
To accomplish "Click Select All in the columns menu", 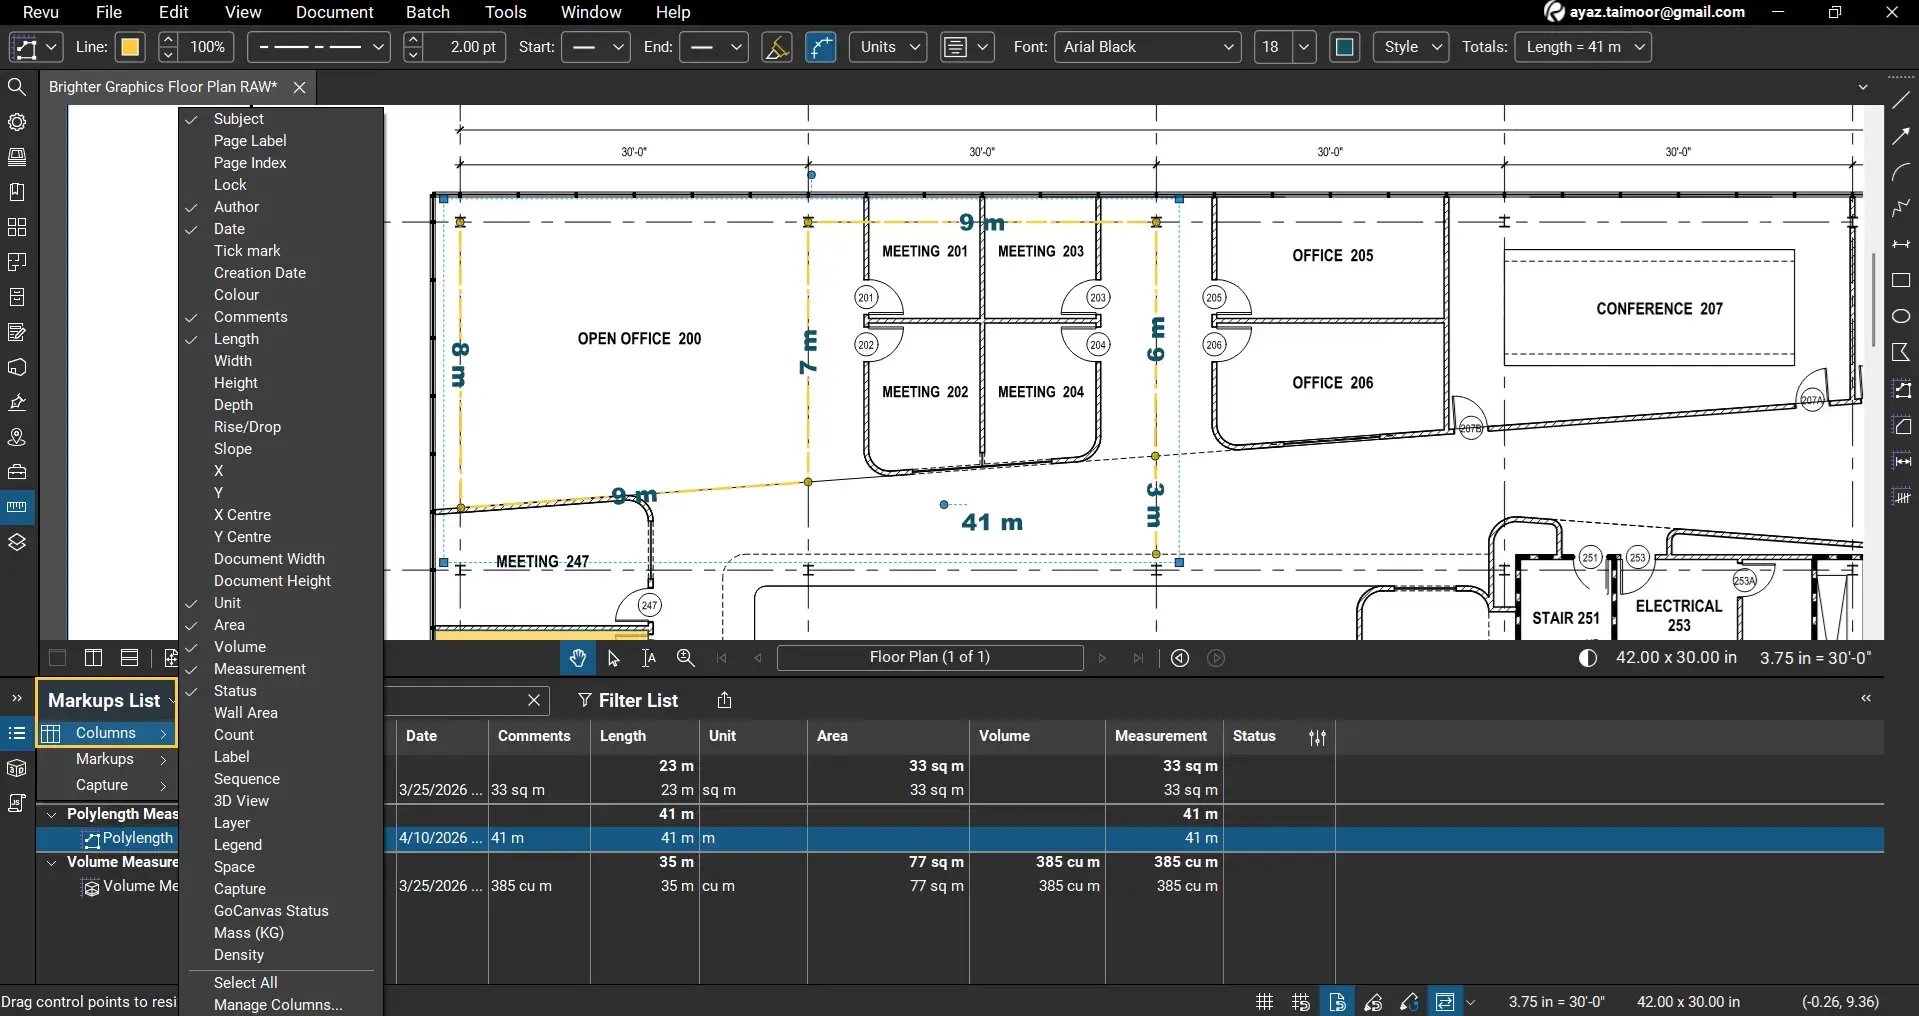I will (245, 982).
